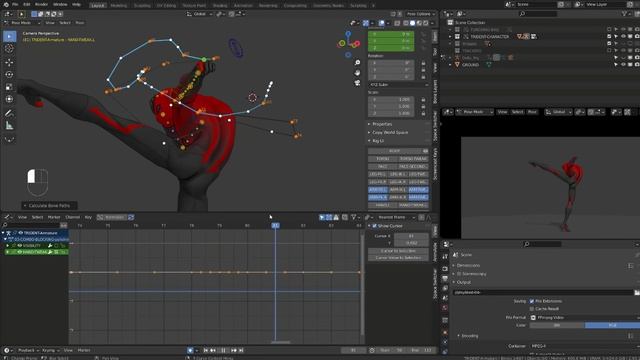Screen dimensions: 640x360
Task: Pause animation playback
Action: click(x=223, y=350)
